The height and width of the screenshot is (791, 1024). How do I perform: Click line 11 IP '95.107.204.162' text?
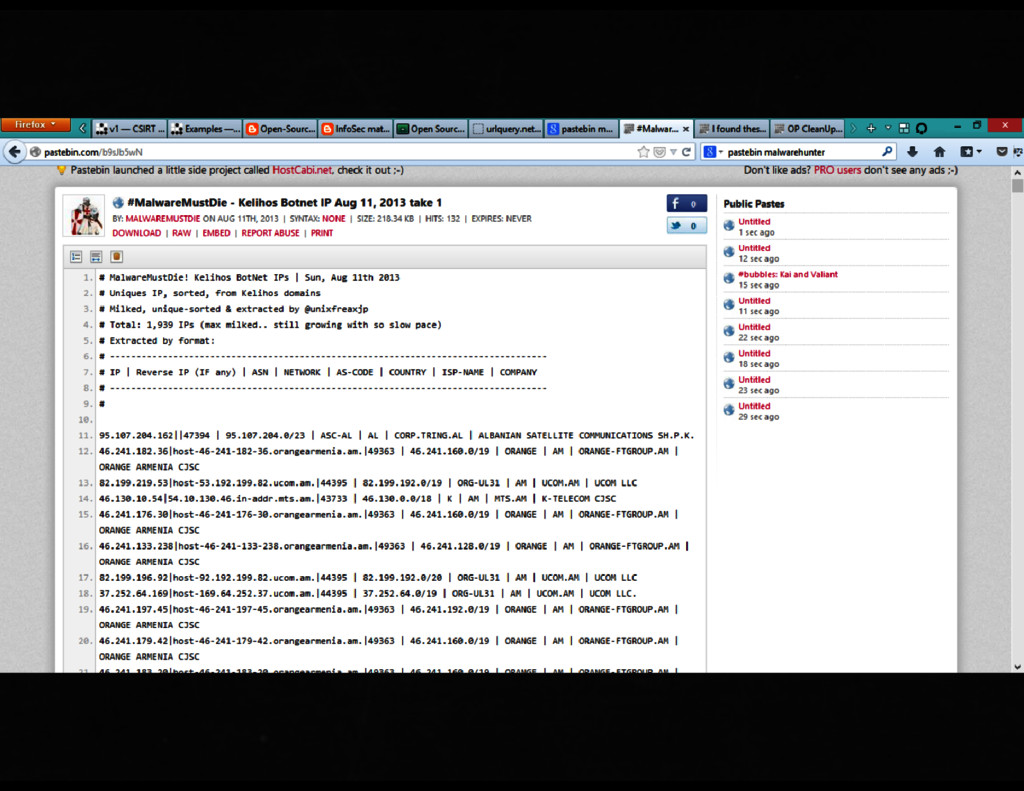[x=136, y=436]
